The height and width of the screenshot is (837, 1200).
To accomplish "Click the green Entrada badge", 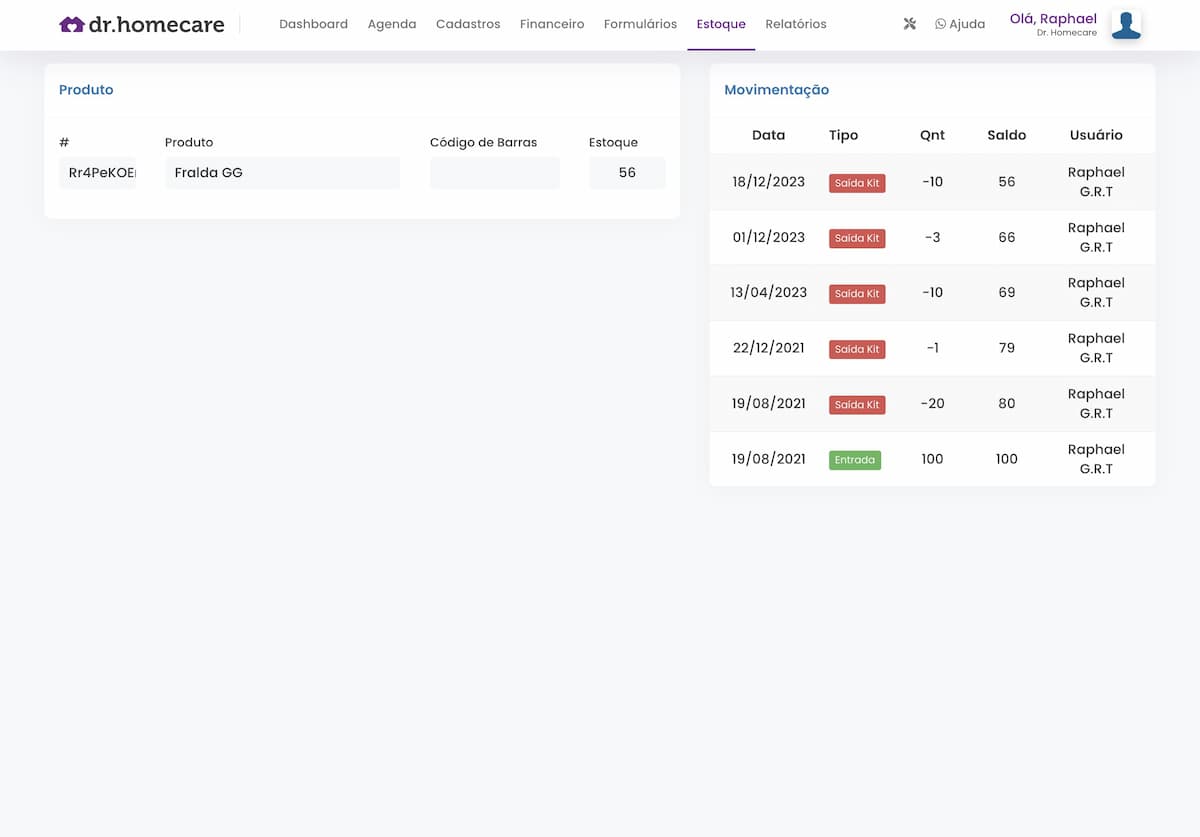I will (854, 460).
